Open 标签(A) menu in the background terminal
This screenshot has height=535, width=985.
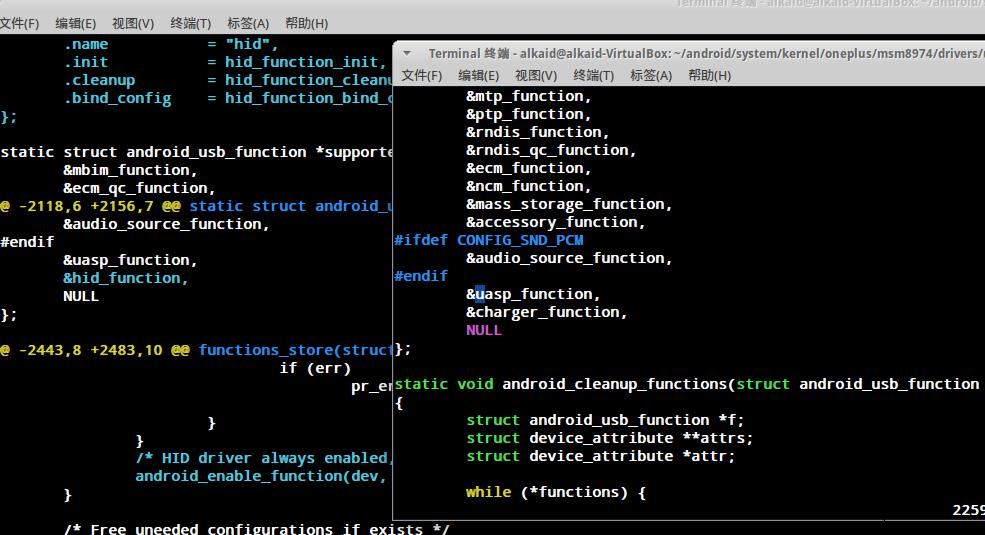(x=248, y=23)
